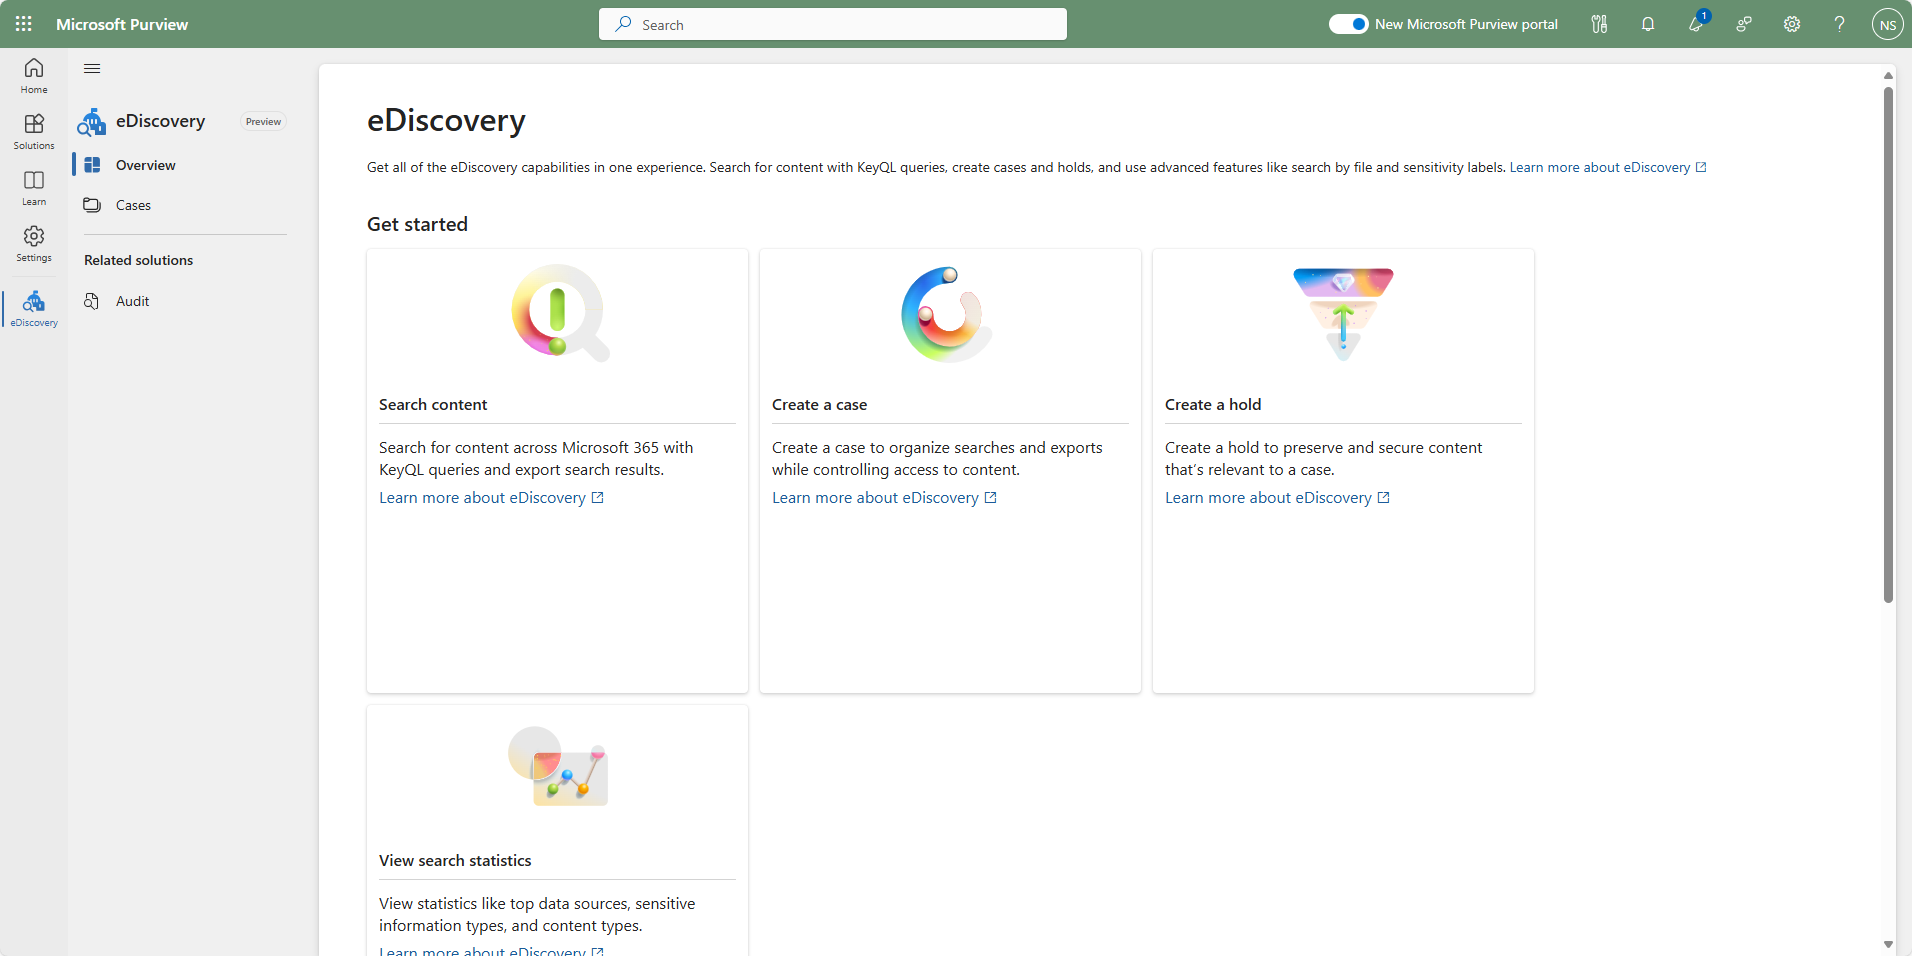
Task: Select Overview in the navigation
Action: coord(145,165)
